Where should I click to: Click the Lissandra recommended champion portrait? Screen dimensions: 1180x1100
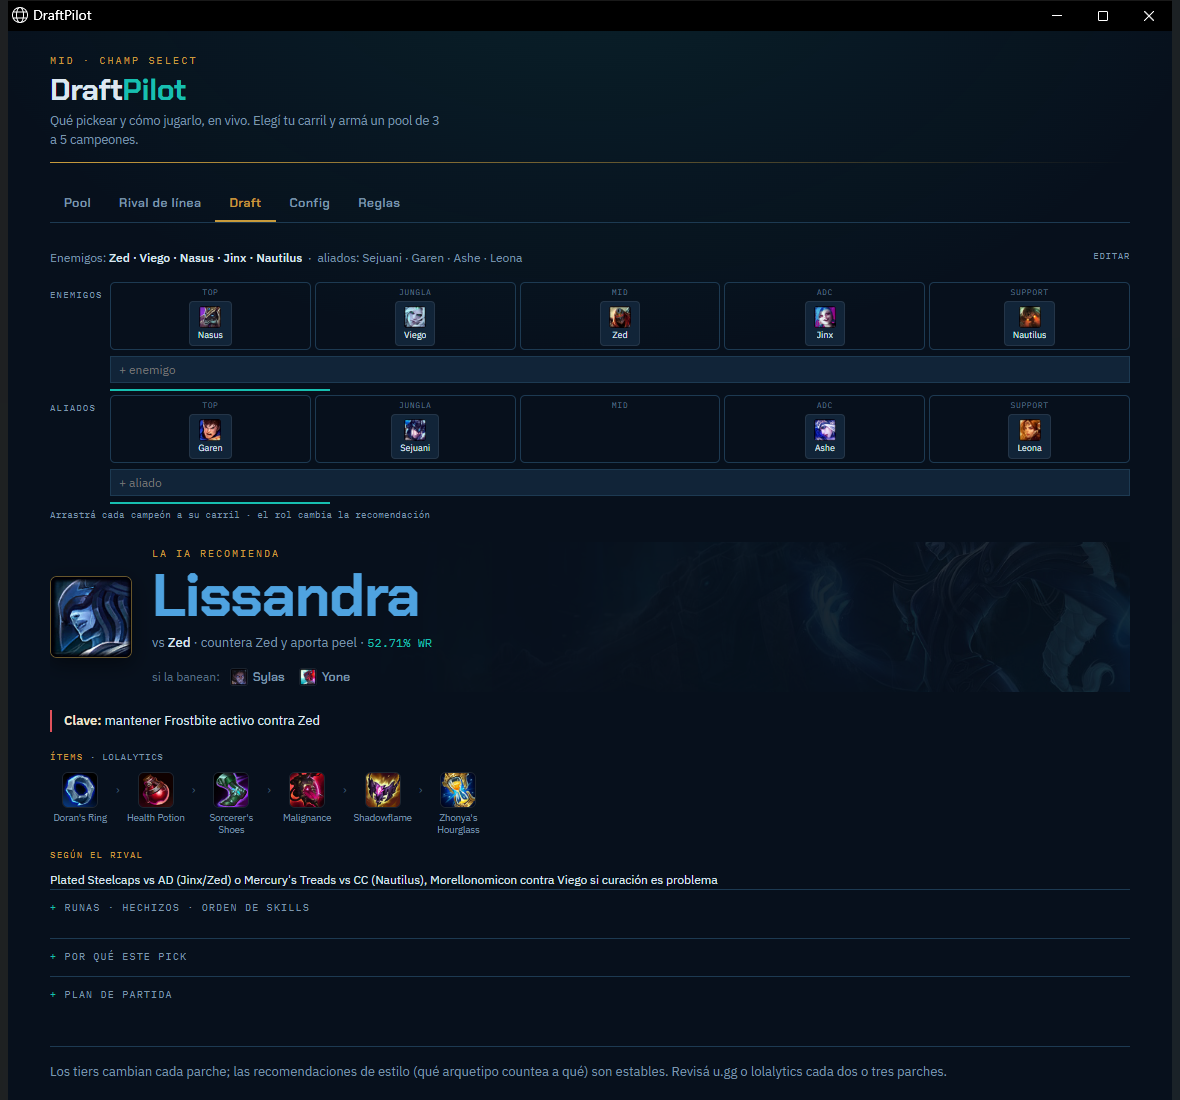[91, 617]
